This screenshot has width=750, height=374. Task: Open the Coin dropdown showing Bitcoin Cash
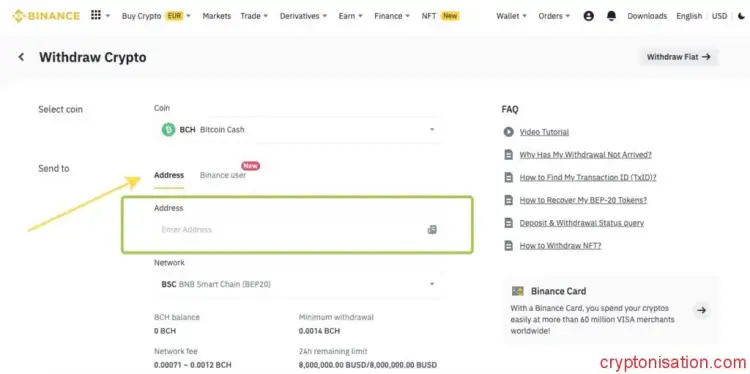click(x=298, y=130)
